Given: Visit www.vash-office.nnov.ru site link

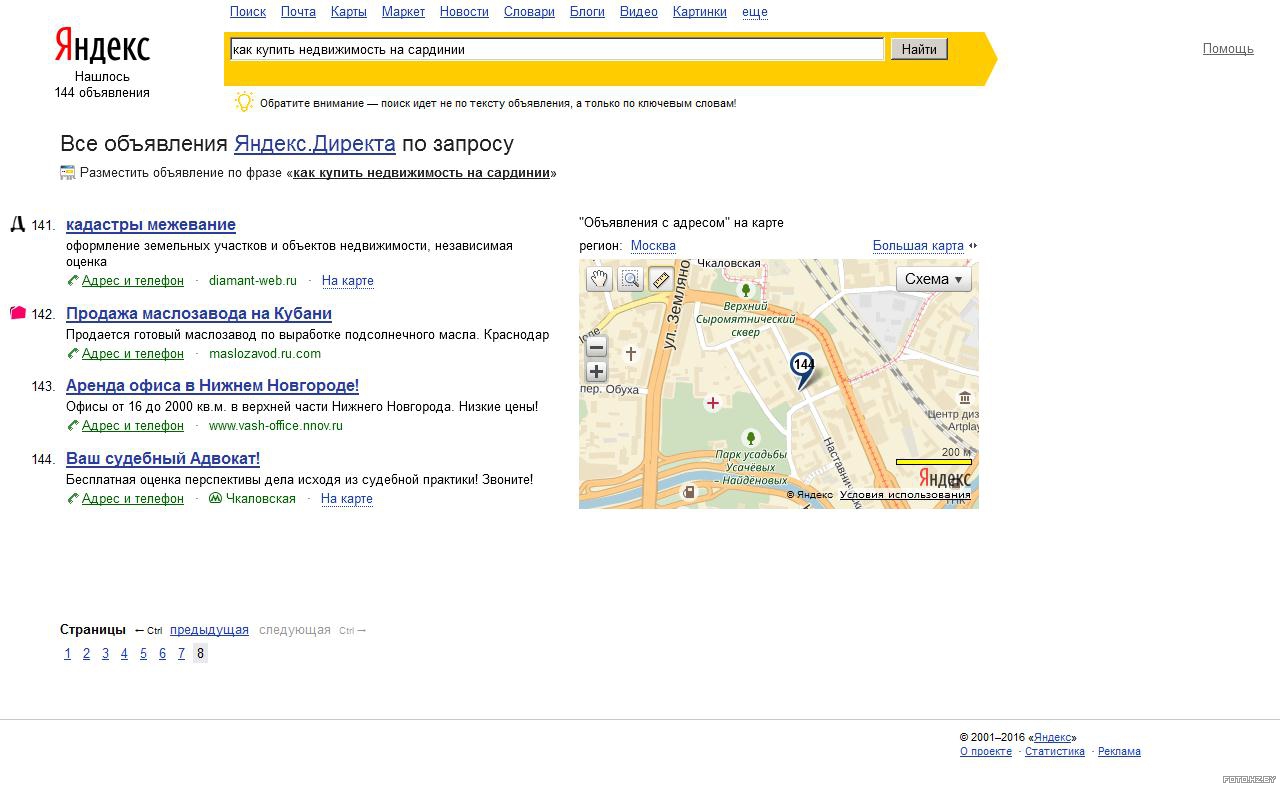Looking at the screenshot, I should pos(276,426).
